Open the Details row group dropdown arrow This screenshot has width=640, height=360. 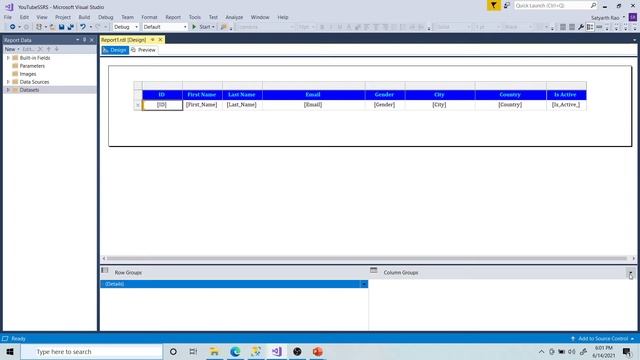click(364, 284)
